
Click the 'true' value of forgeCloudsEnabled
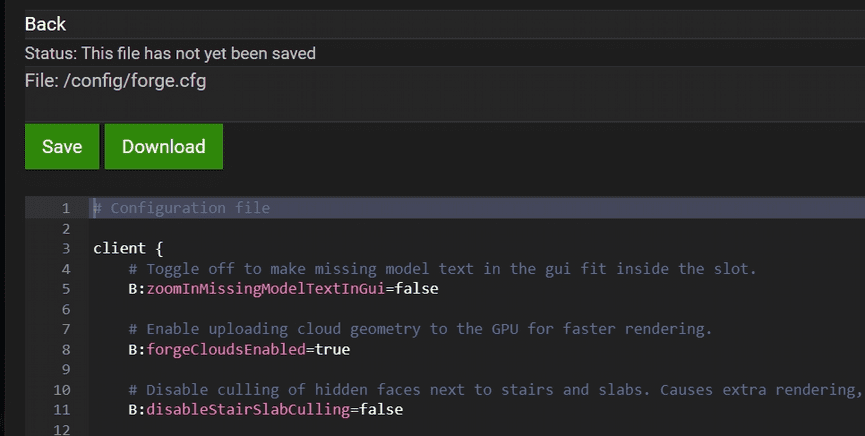(x=332, y=349)
